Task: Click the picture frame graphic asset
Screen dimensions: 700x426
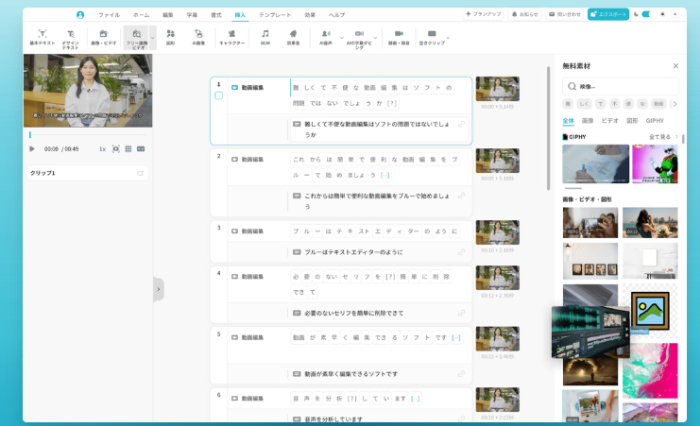Action: [x=650, y=311]
